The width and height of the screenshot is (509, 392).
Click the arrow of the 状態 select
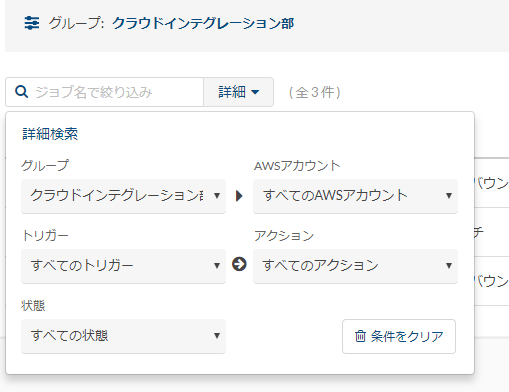coord(217,336)
